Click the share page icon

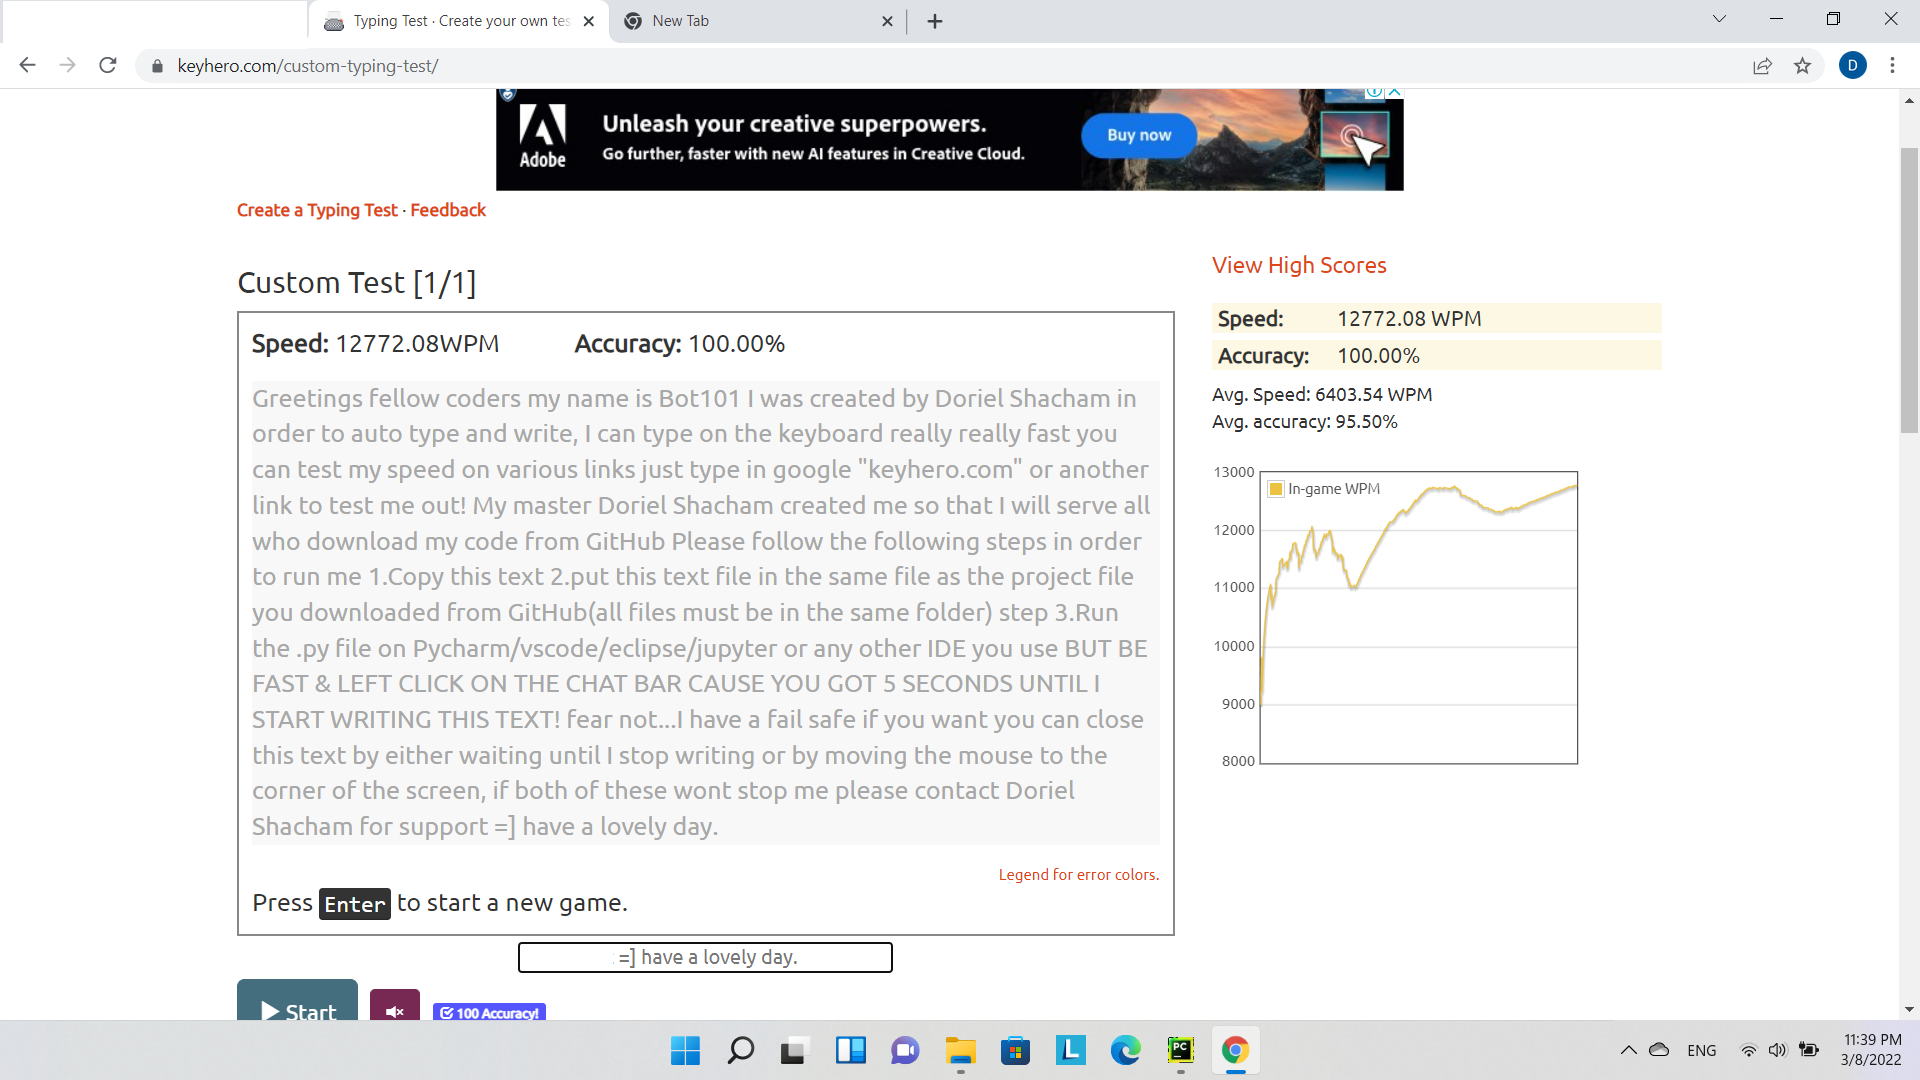point(1762,66)
